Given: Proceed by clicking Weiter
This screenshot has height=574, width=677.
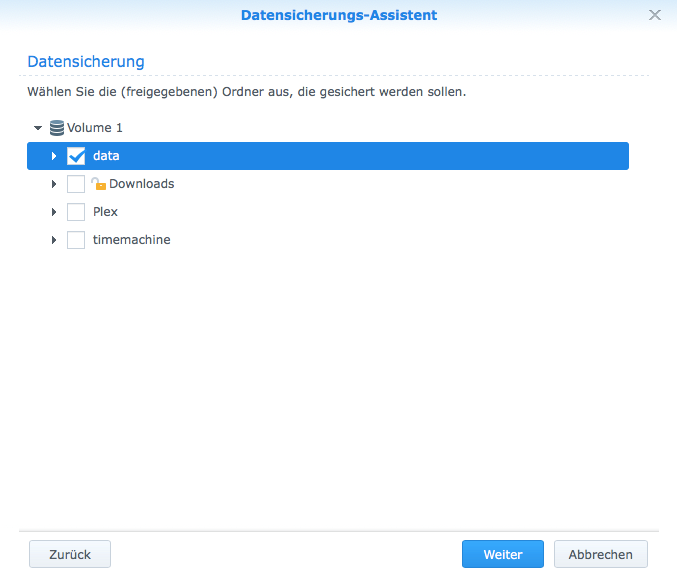Looking at the screenshot, I should (503, 554).
